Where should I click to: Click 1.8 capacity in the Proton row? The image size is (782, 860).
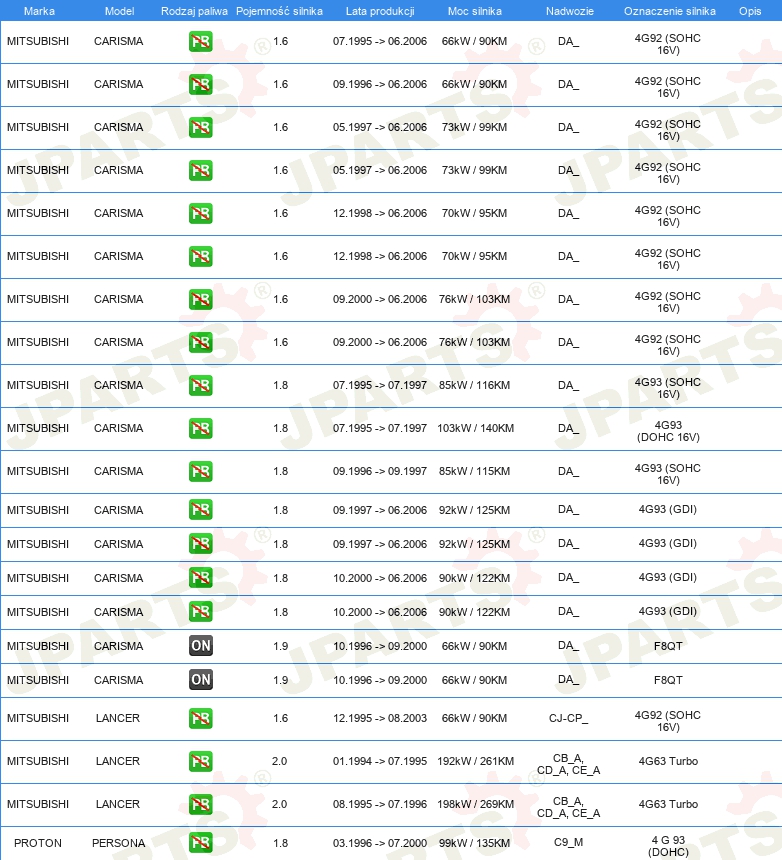[280, 843]
